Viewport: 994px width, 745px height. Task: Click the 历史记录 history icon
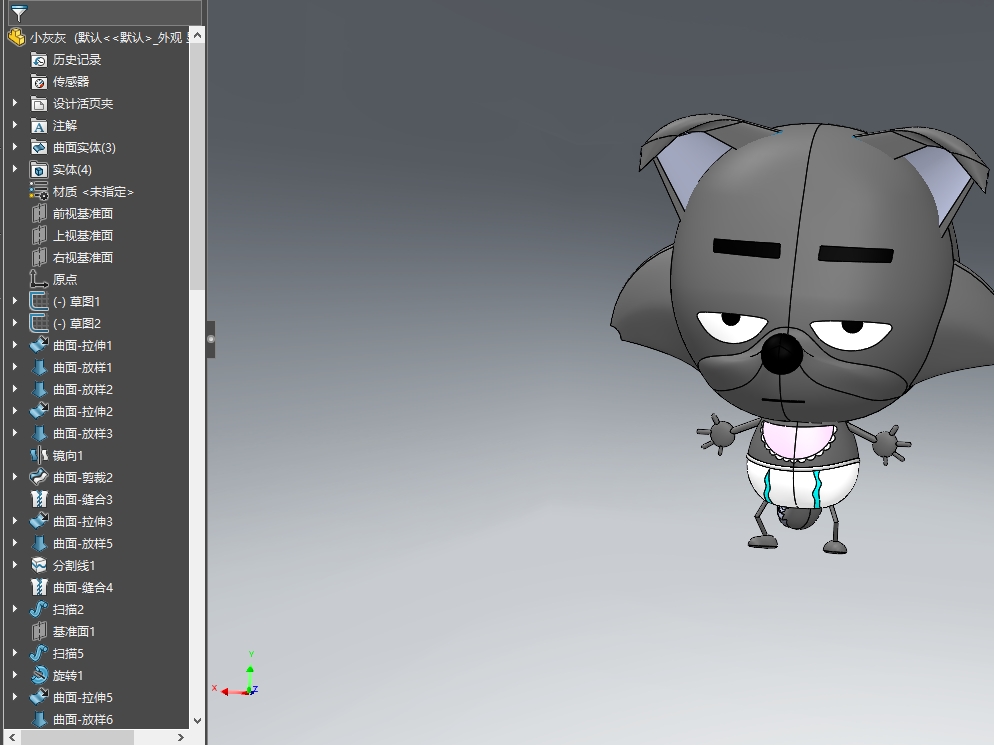(39, 60)
